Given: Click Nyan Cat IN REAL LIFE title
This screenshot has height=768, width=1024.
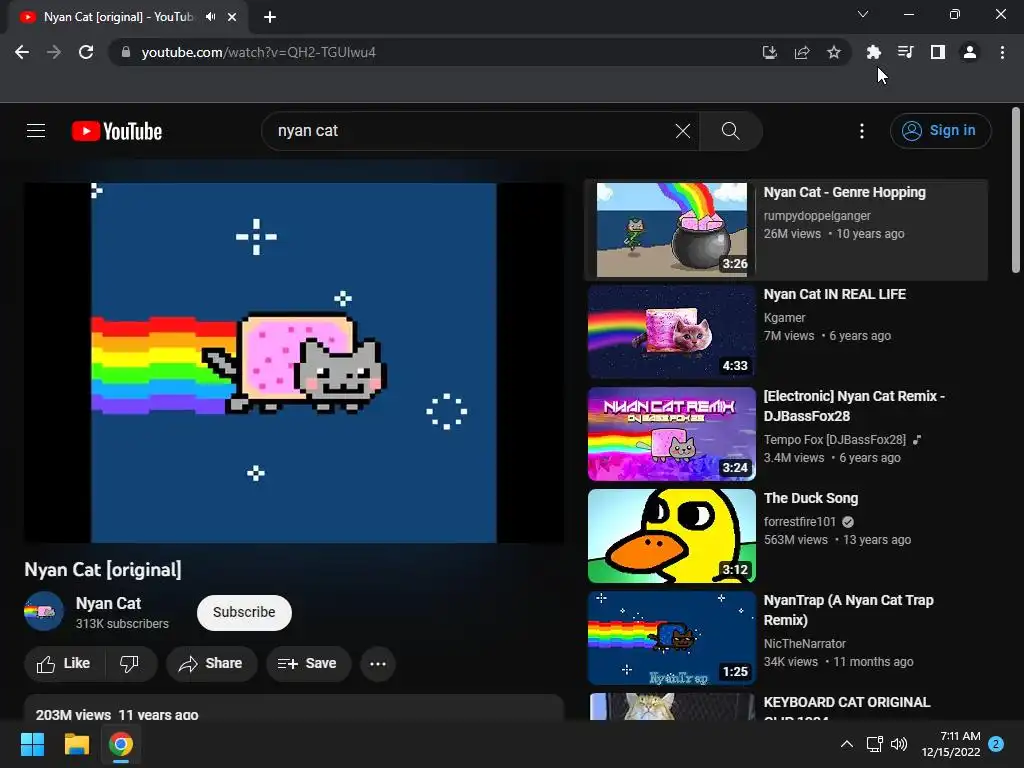Looking at the screenshot, I should (835, 294).
